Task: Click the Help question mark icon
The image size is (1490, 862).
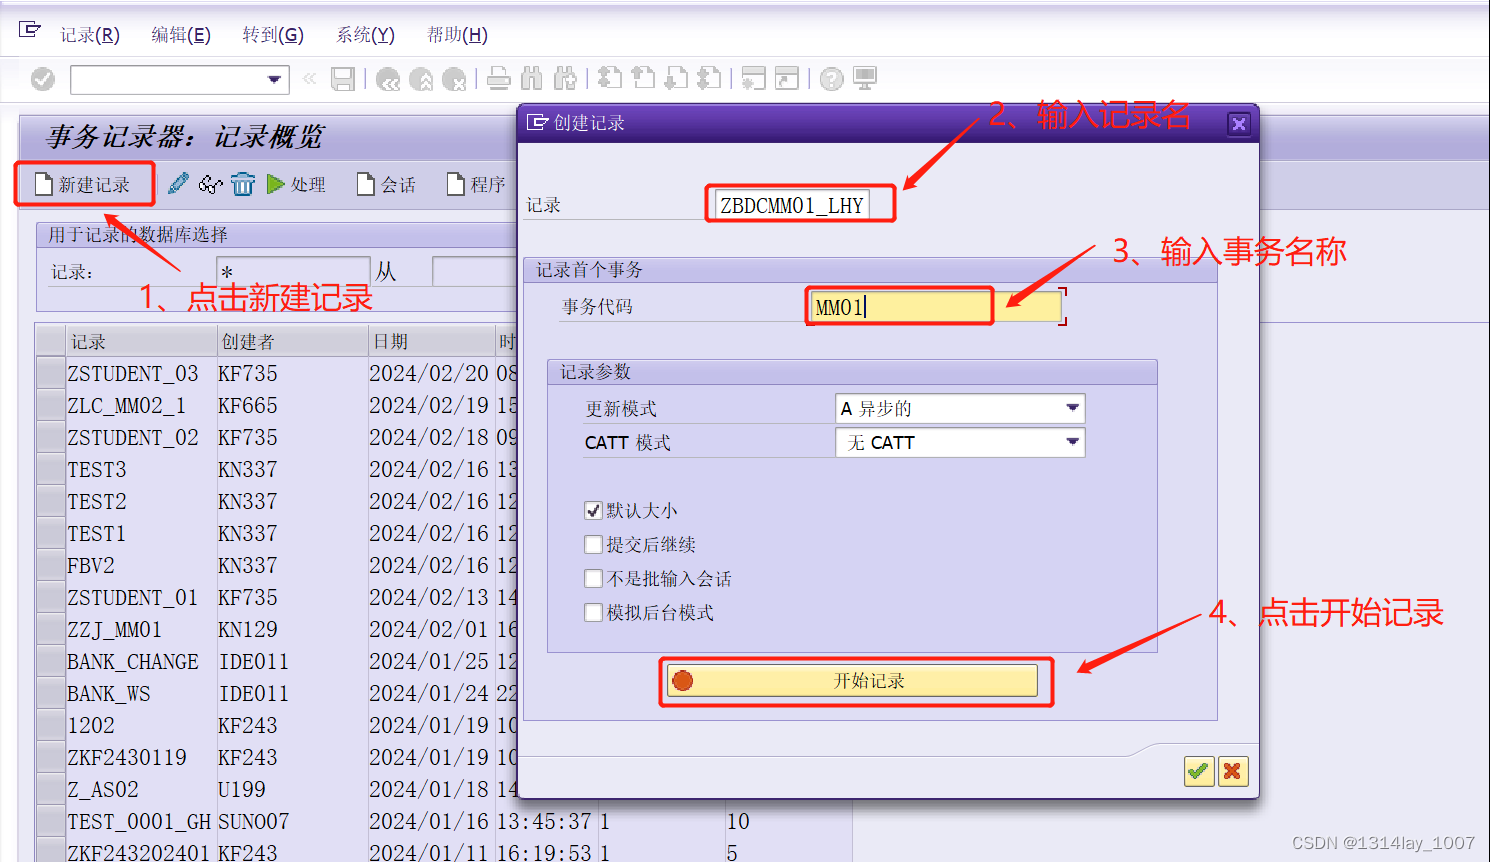Action: coord(831,79)
